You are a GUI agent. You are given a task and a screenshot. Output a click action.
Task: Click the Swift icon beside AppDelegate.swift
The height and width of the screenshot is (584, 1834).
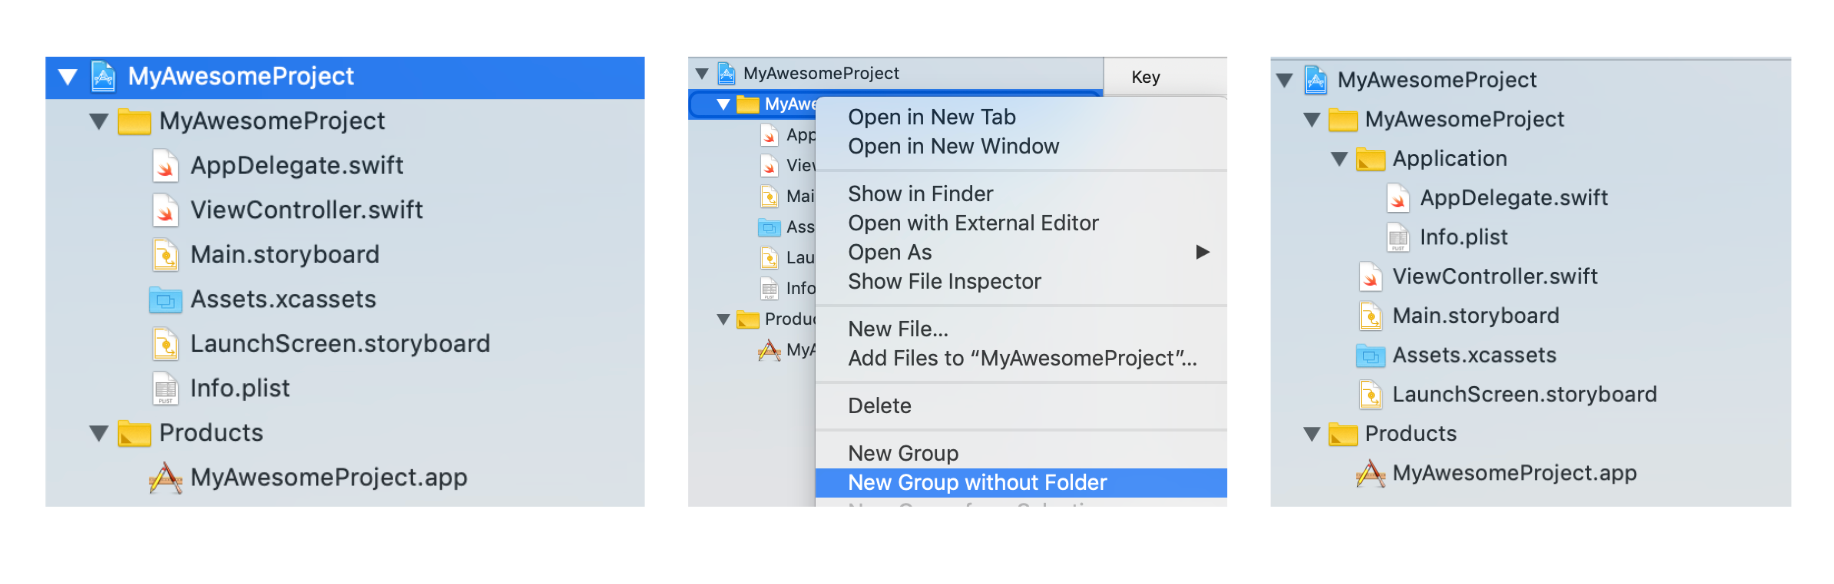pyautogui.click(x=166, y=165)
